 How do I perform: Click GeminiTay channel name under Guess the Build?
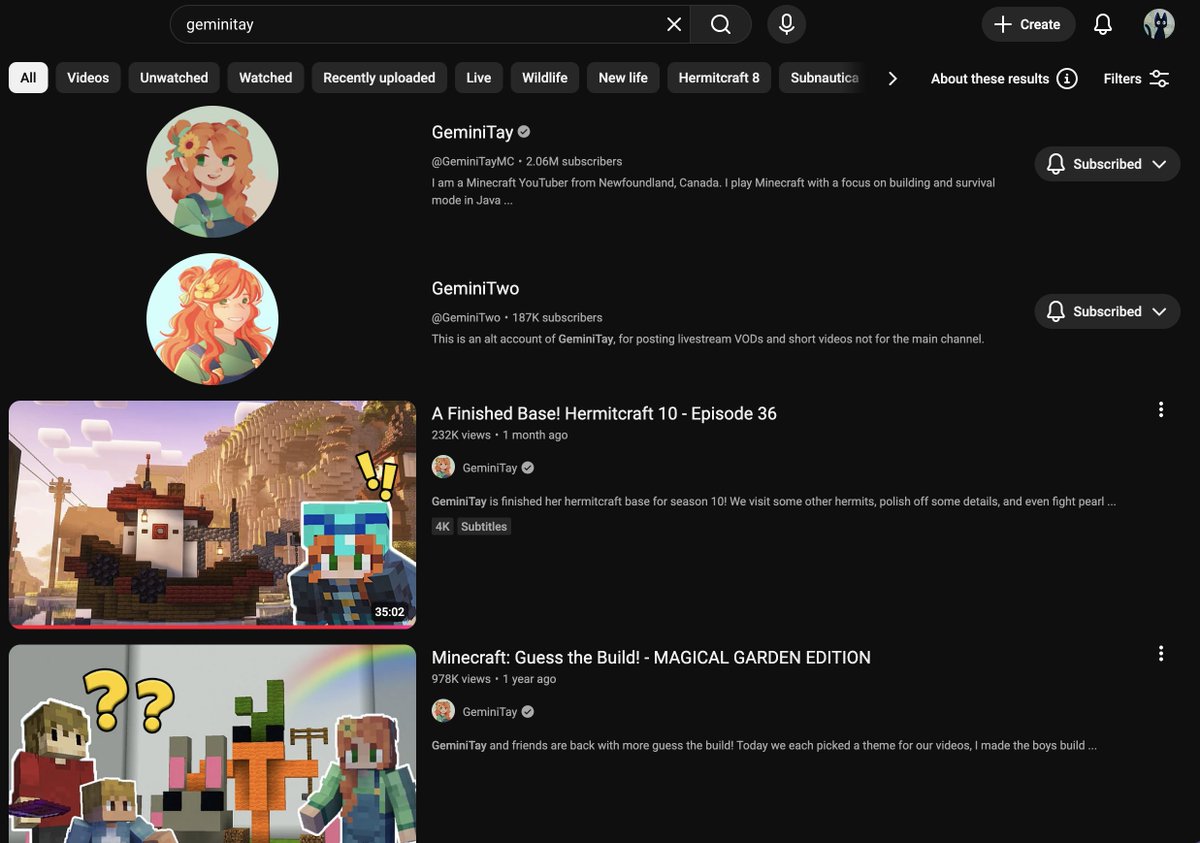click(x=490, y=712)
